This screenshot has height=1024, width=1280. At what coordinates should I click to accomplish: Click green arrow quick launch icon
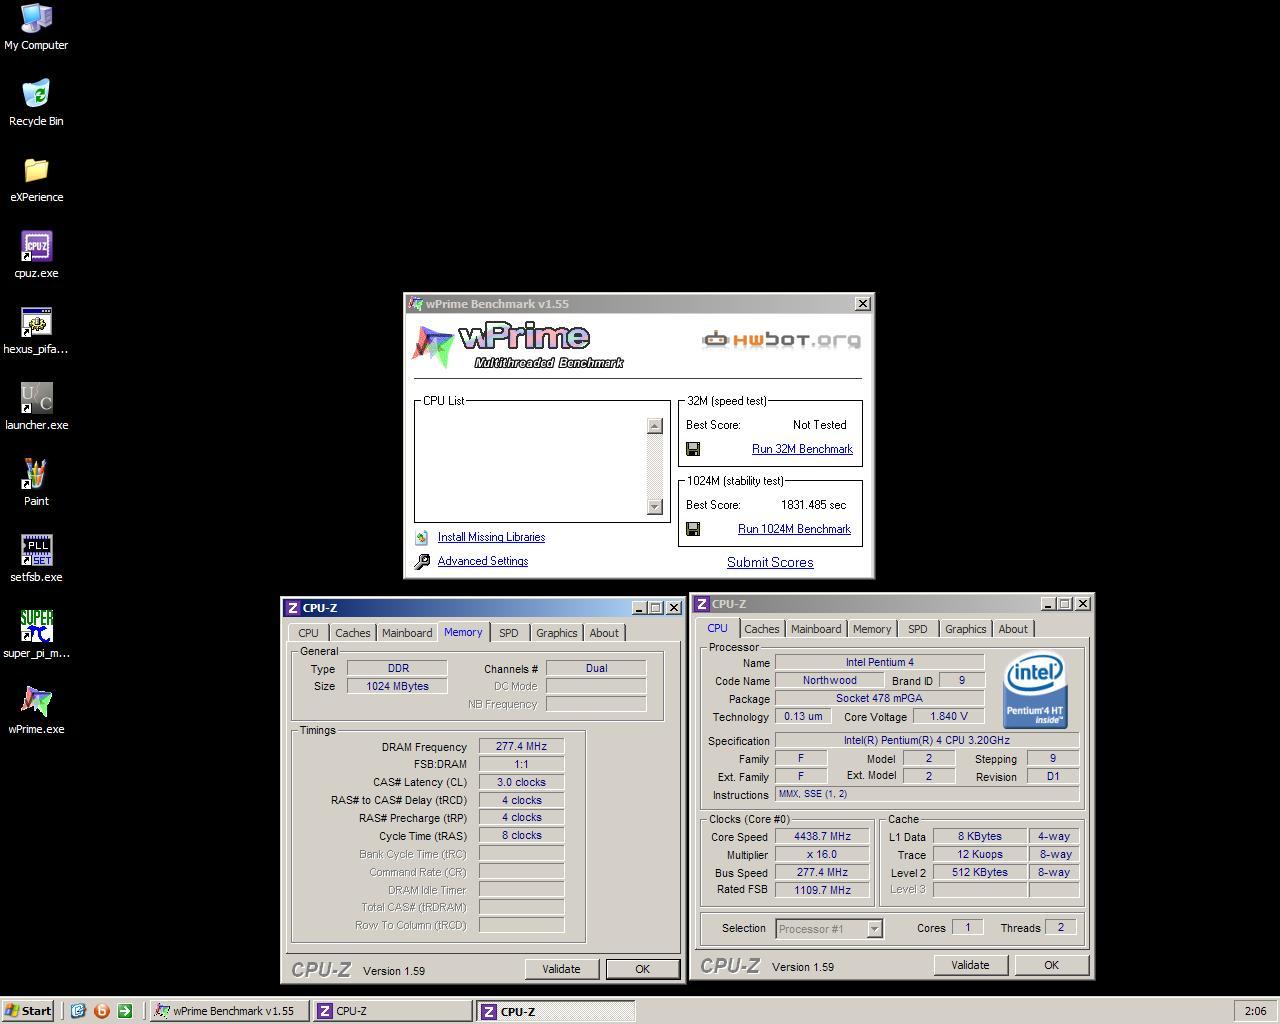click(124, 1011)
